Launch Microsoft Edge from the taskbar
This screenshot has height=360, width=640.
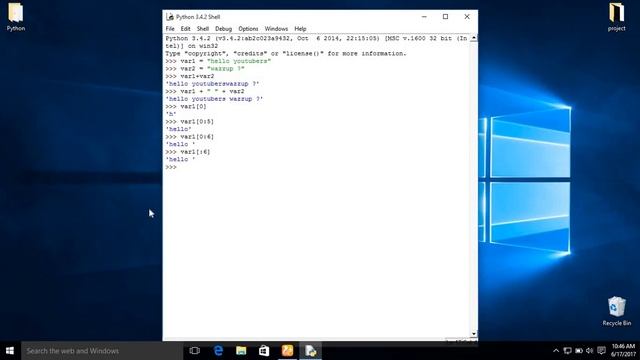[x=218, y=351]
